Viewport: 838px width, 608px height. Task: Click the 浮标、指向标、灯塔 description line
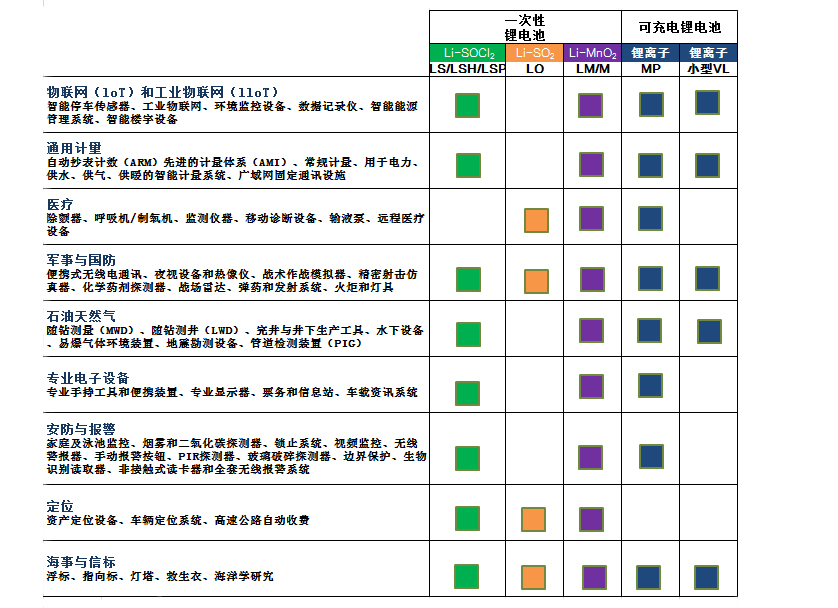click(160, 576)
